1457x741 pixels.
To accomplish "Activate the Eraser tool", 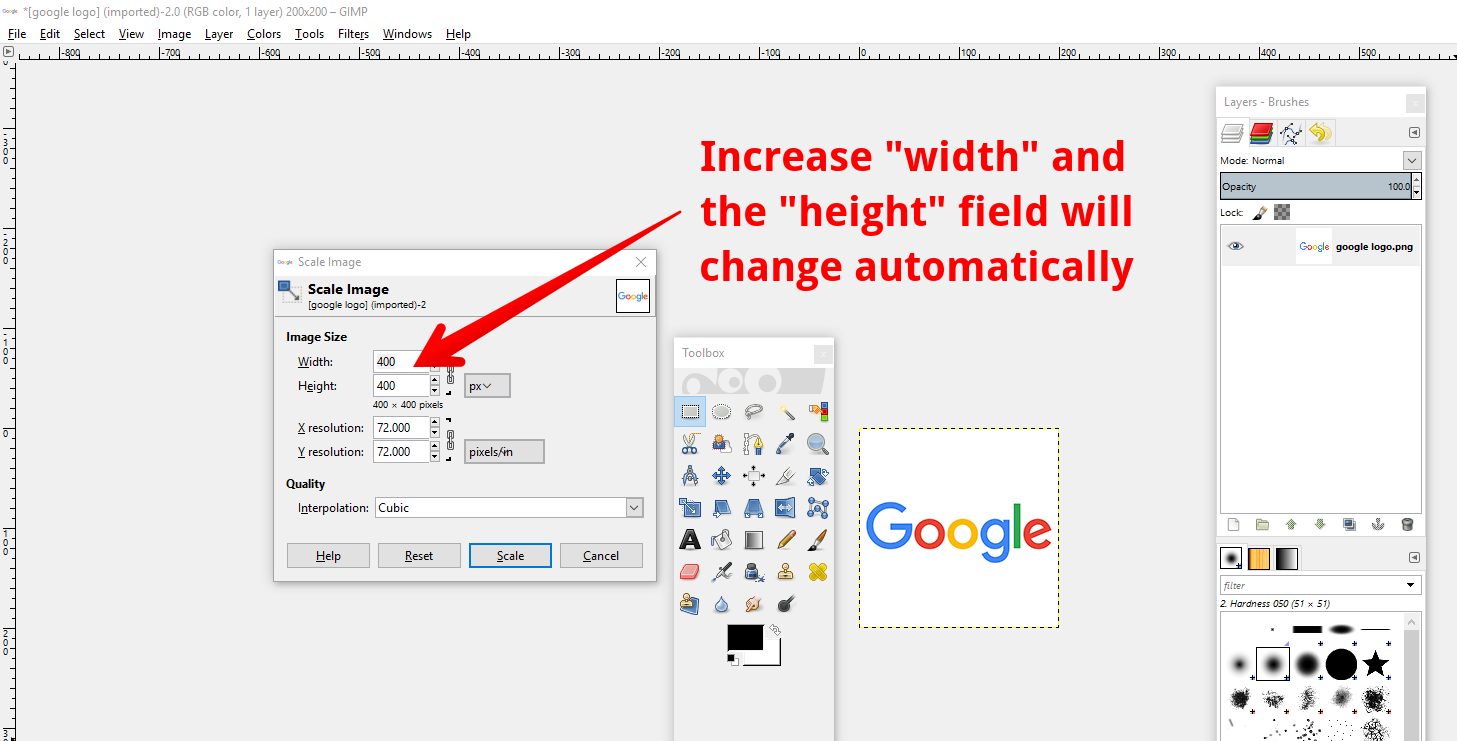I will click(x=690, y=572).
